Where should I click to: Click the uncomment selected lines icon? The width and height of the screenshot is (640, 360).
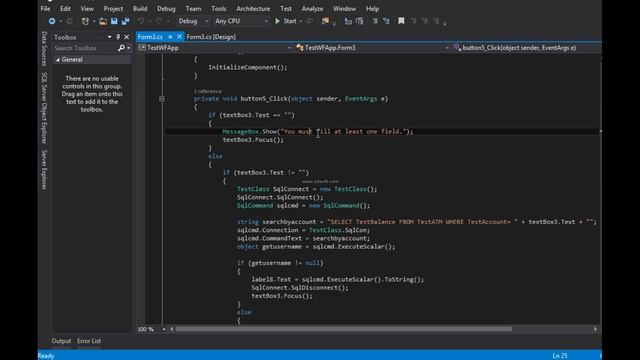tap(386, 21)
